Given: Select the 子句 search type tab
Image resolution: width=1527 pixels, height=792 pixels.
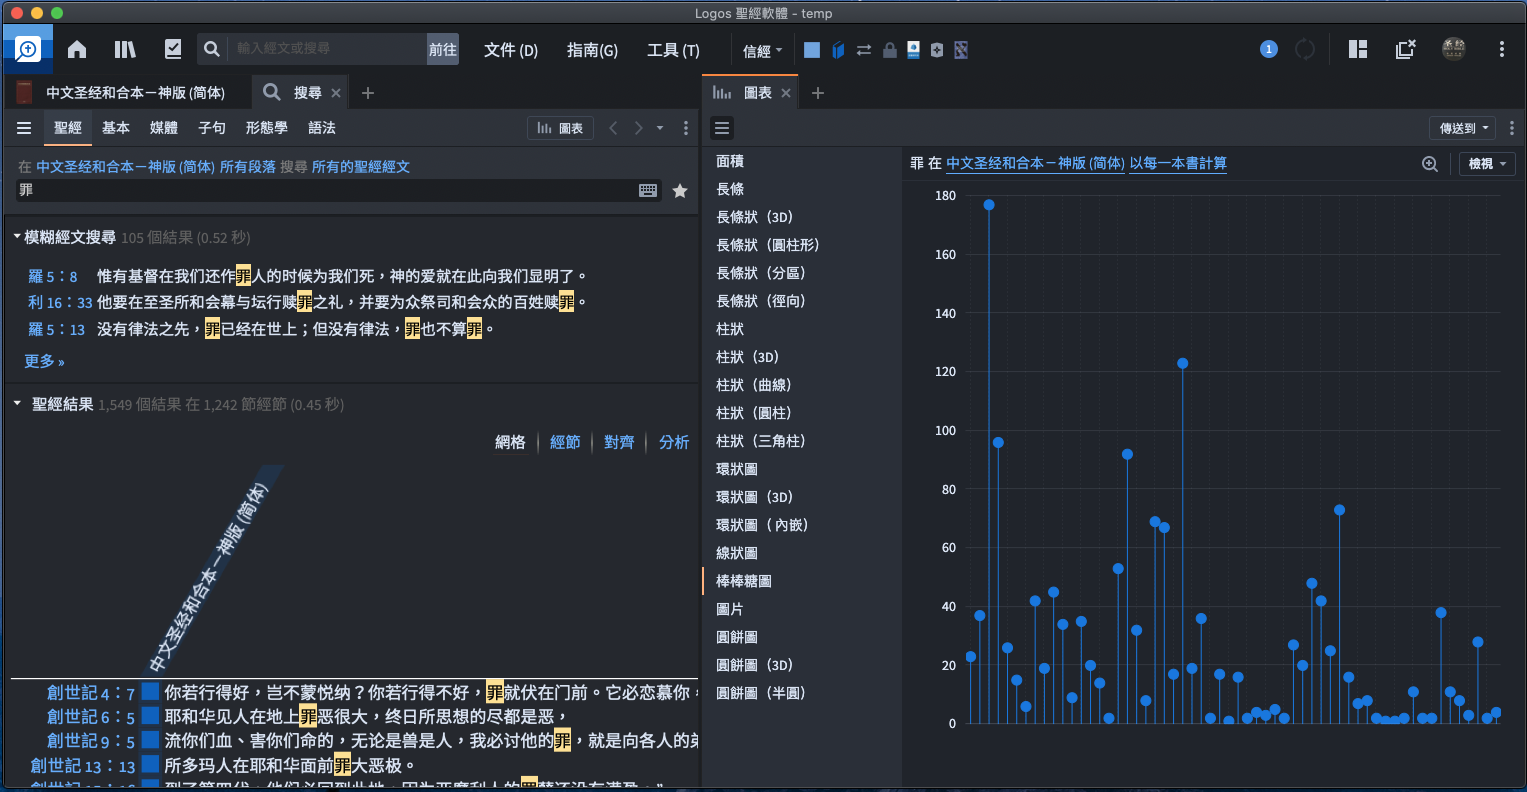Looking at the screenshot, I should coord(212,128).
